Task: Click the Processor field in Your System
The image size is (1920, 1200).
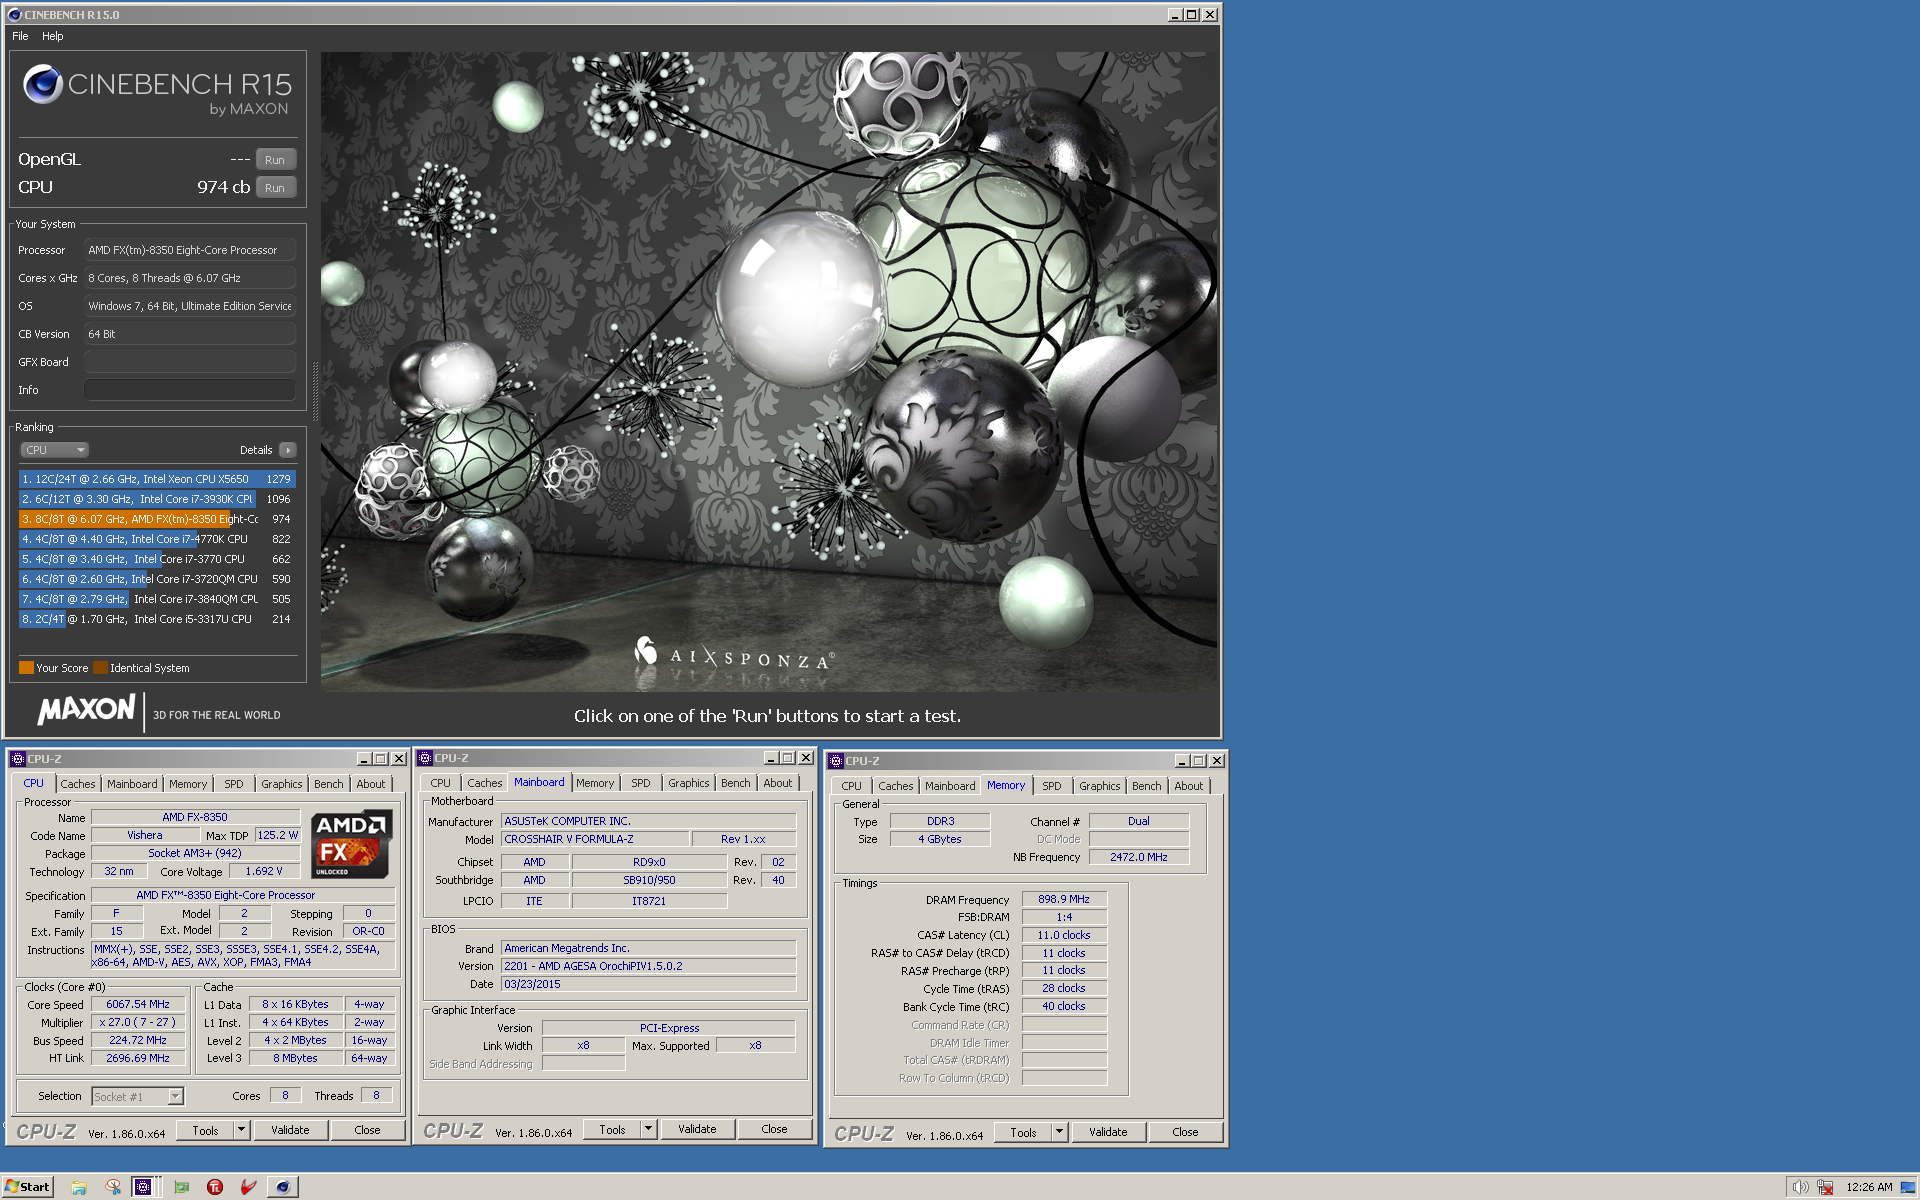Action: coord(190,250)
